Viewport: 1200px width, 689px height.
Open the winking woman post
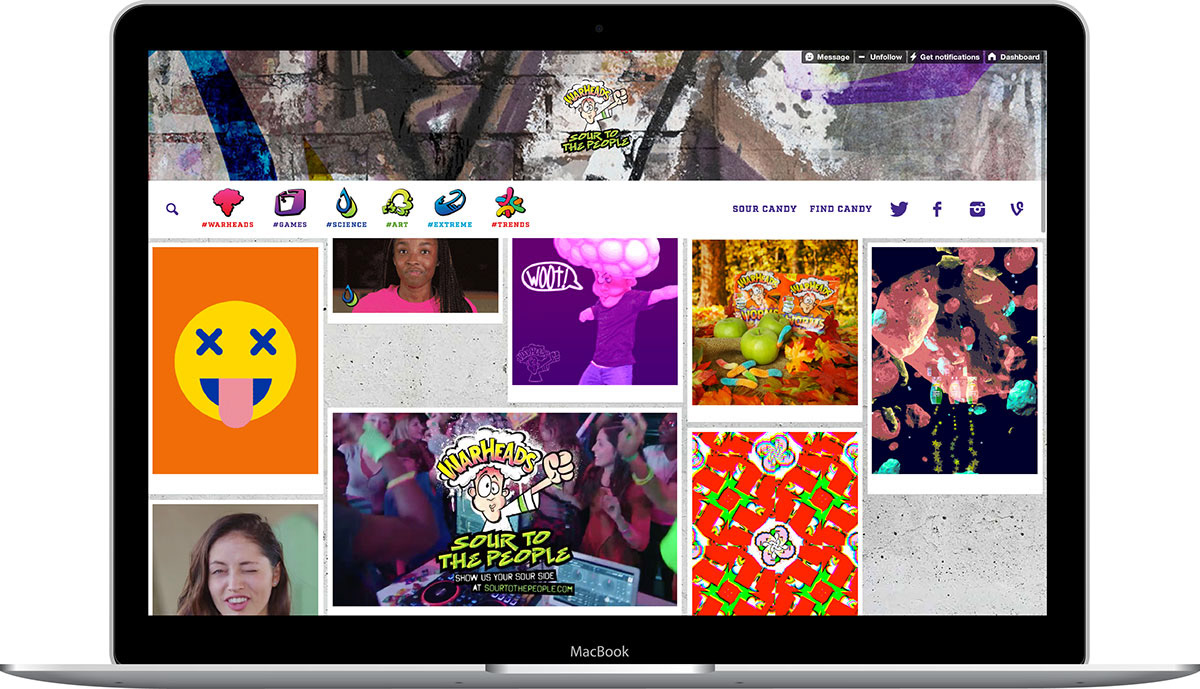coord(235,559)
